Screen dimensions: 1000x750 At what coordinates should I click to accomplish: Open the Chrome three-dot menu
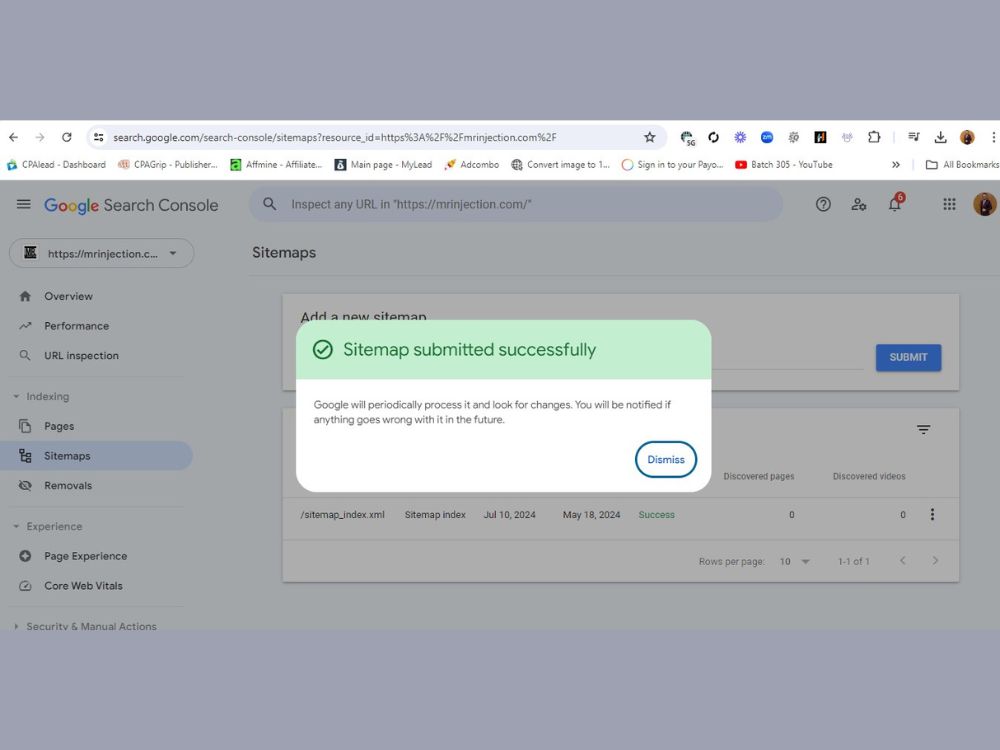[993, 137]
